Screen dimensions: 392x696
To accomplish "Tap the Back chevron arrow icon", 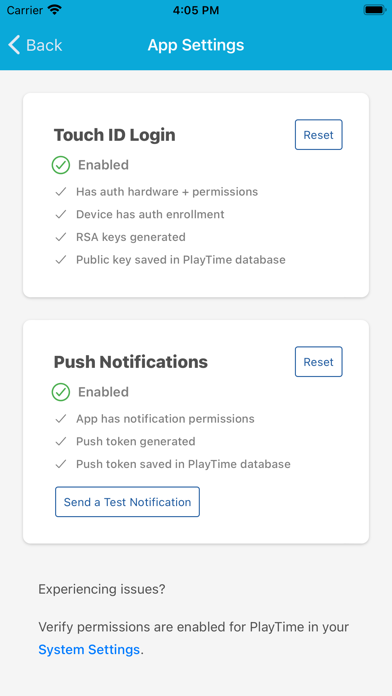I will click(14, 45).
